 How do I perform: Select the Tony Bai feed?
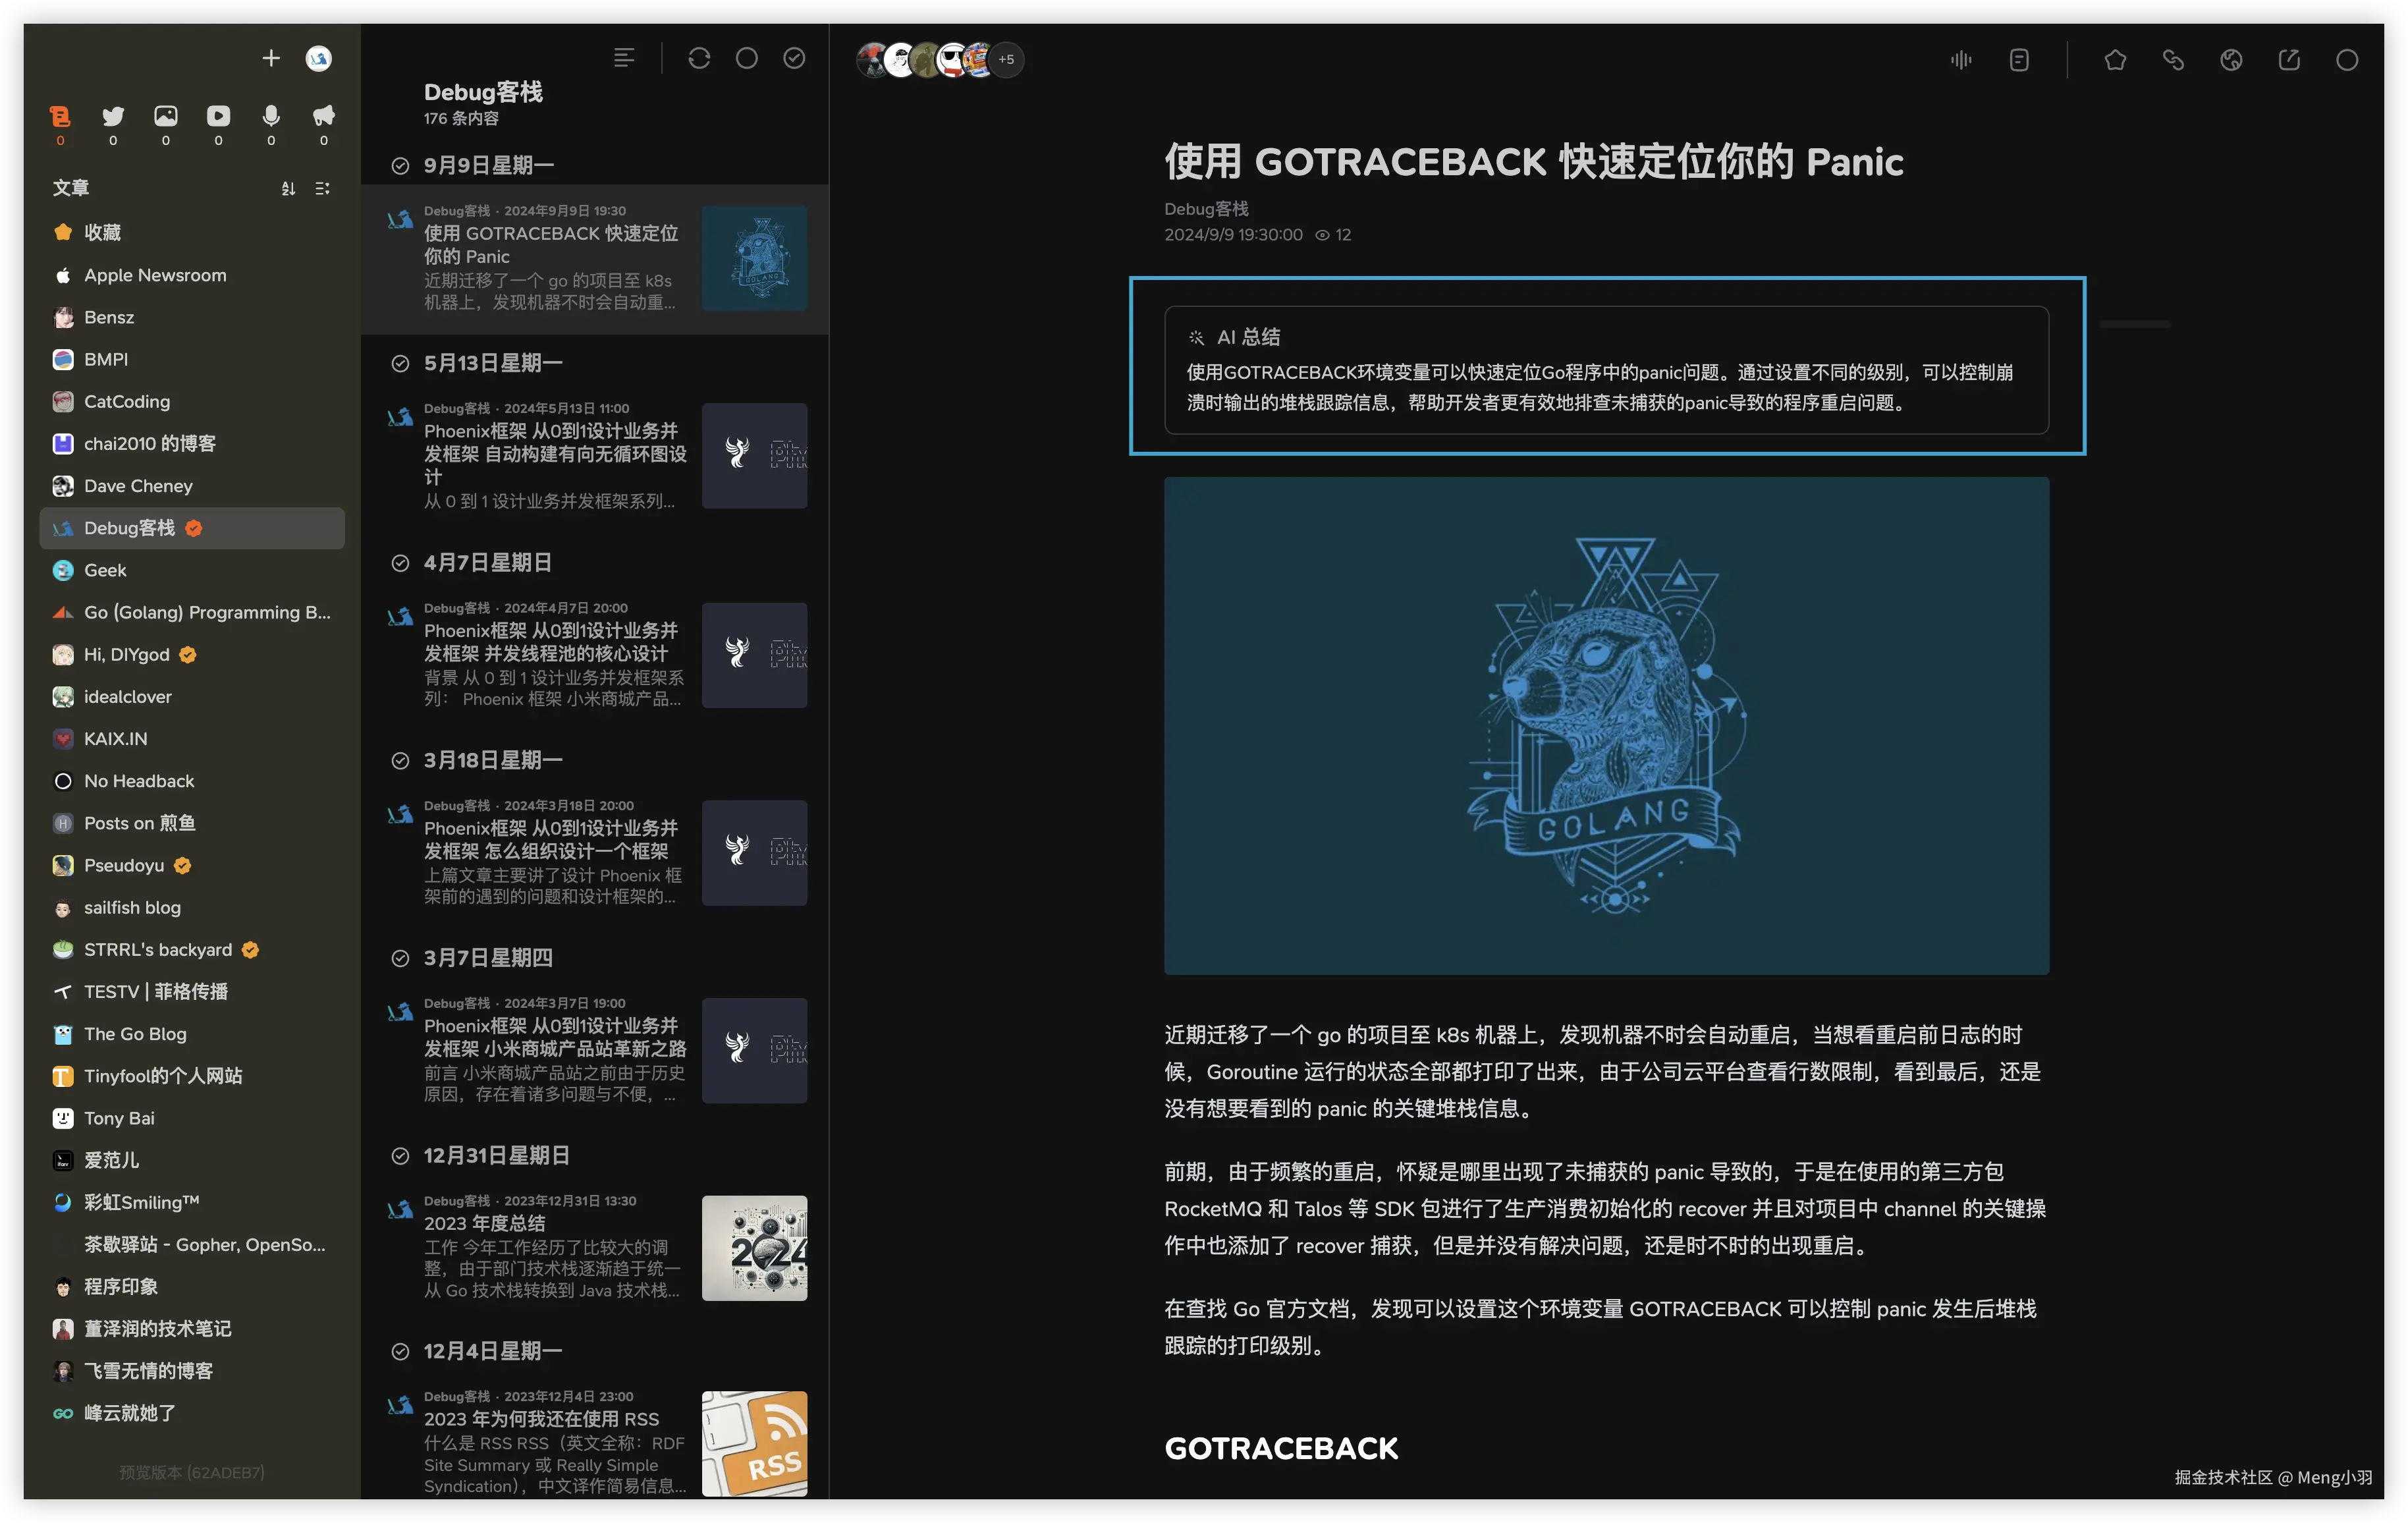click(119, 1118)
